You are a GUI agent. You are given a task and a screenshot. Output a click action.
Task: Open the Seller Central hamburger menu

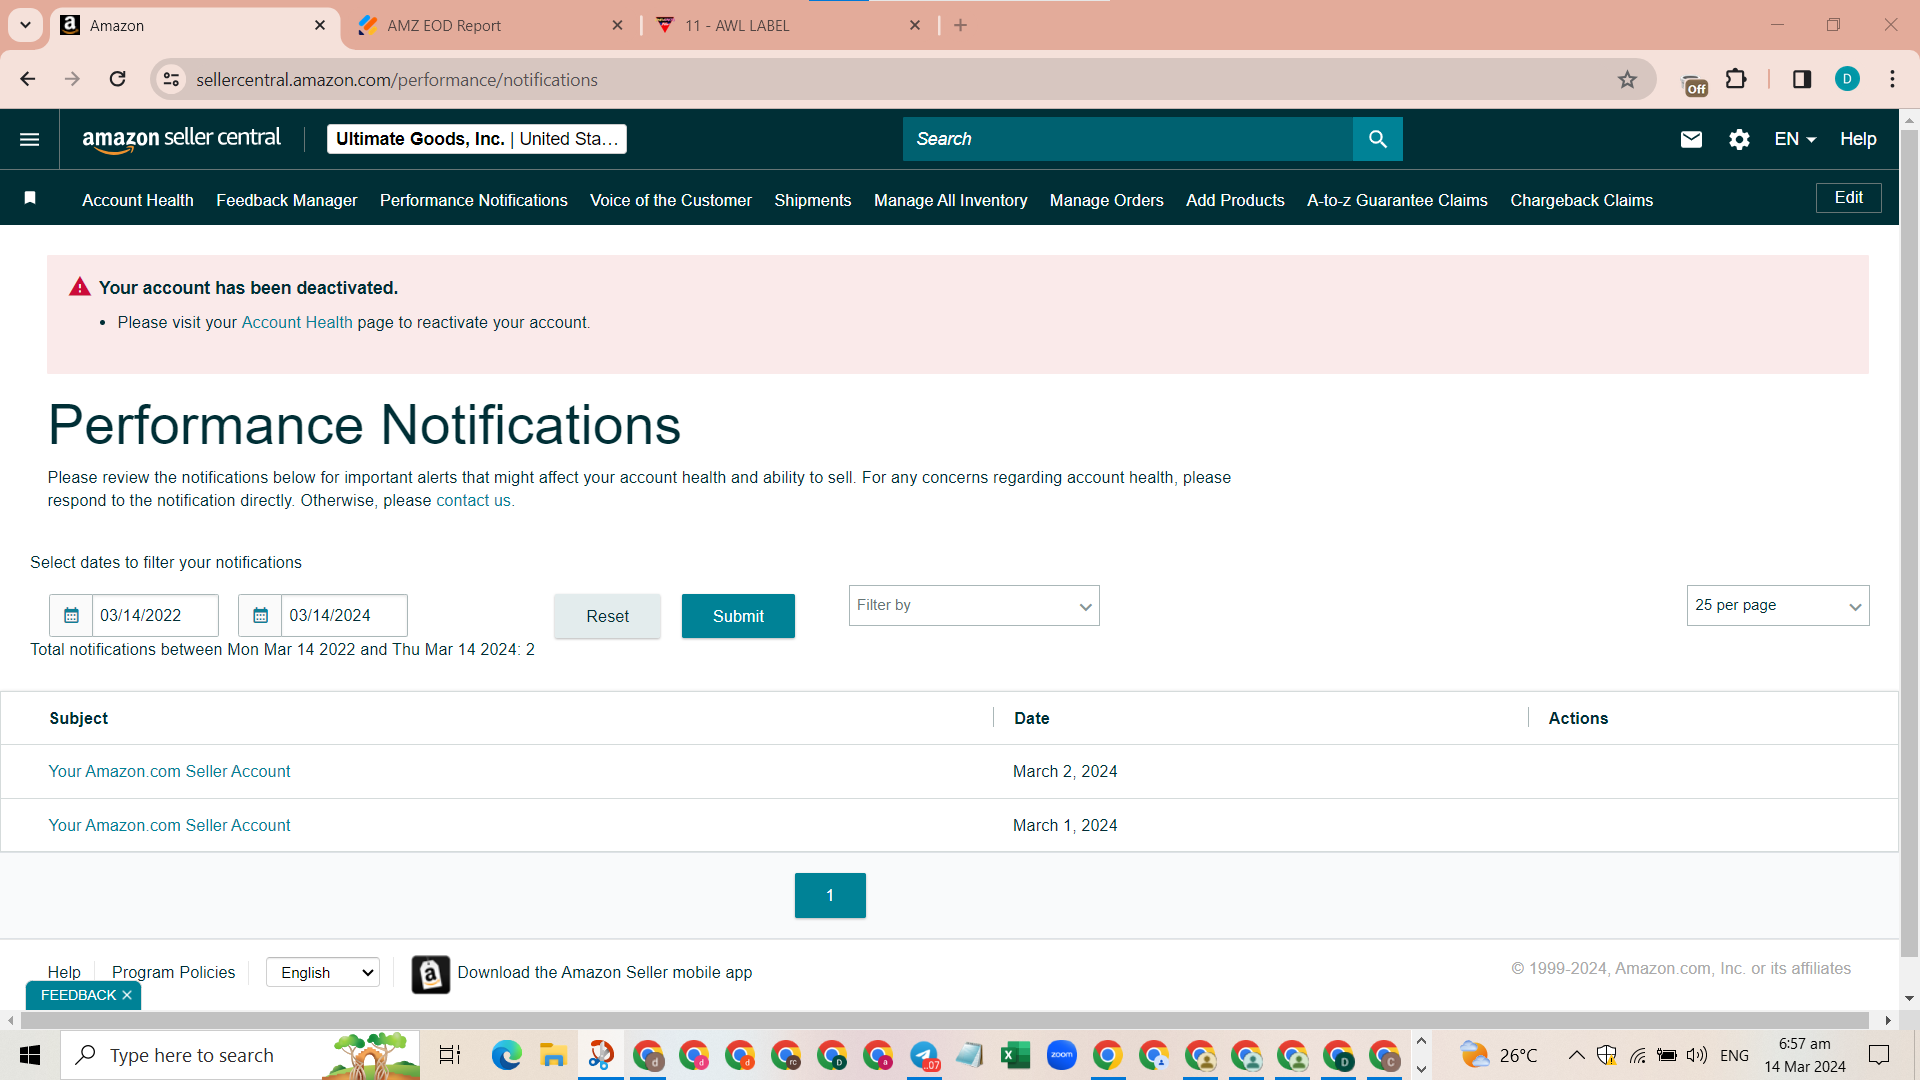tap(30, 139)
